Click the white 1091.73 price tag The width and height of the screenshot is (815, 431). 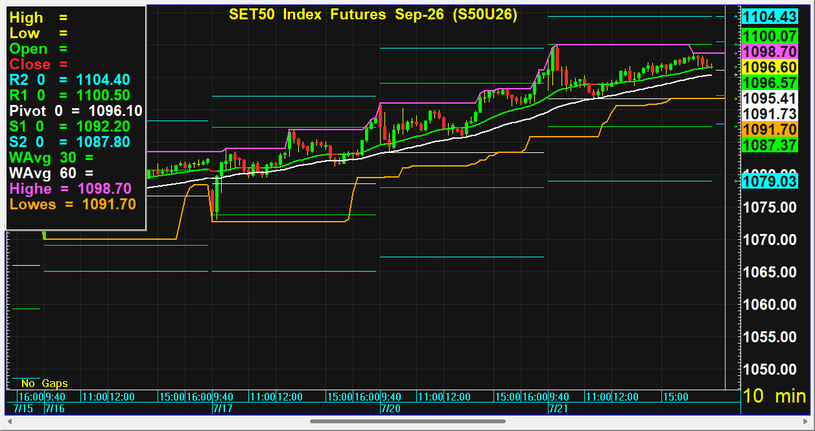click(x=770, y=114)
